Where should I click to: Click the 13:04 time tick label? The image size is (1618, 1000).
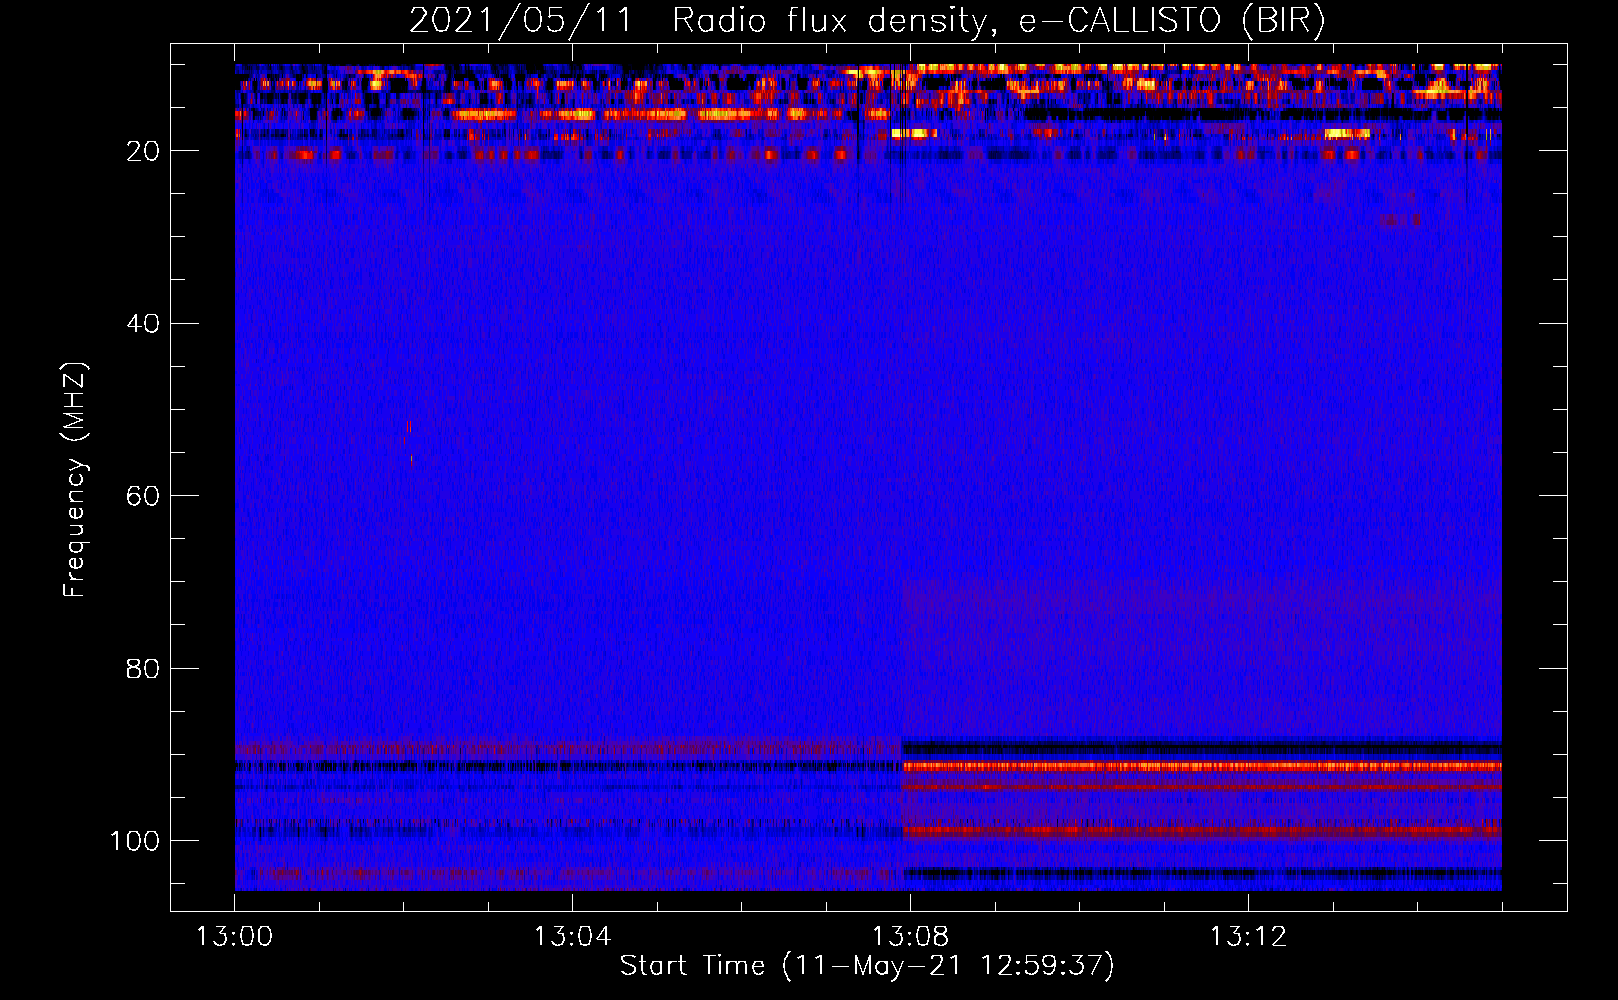(572, 937)
